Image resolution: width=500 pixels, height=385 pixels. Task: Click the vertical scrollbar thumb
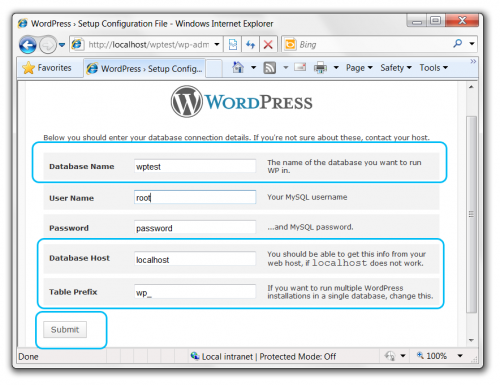point(471,214)
